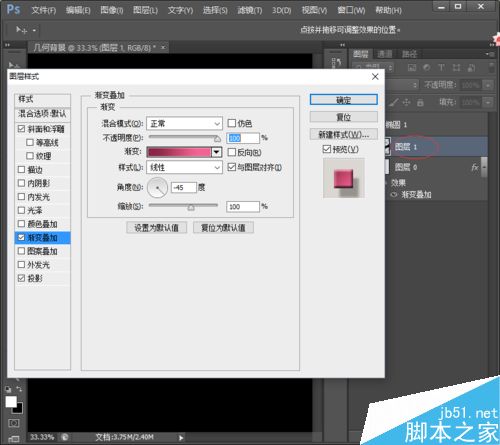Click default foreground/background colors icon
This screenshot has height=445, width=500.
(x=8, y=389)
